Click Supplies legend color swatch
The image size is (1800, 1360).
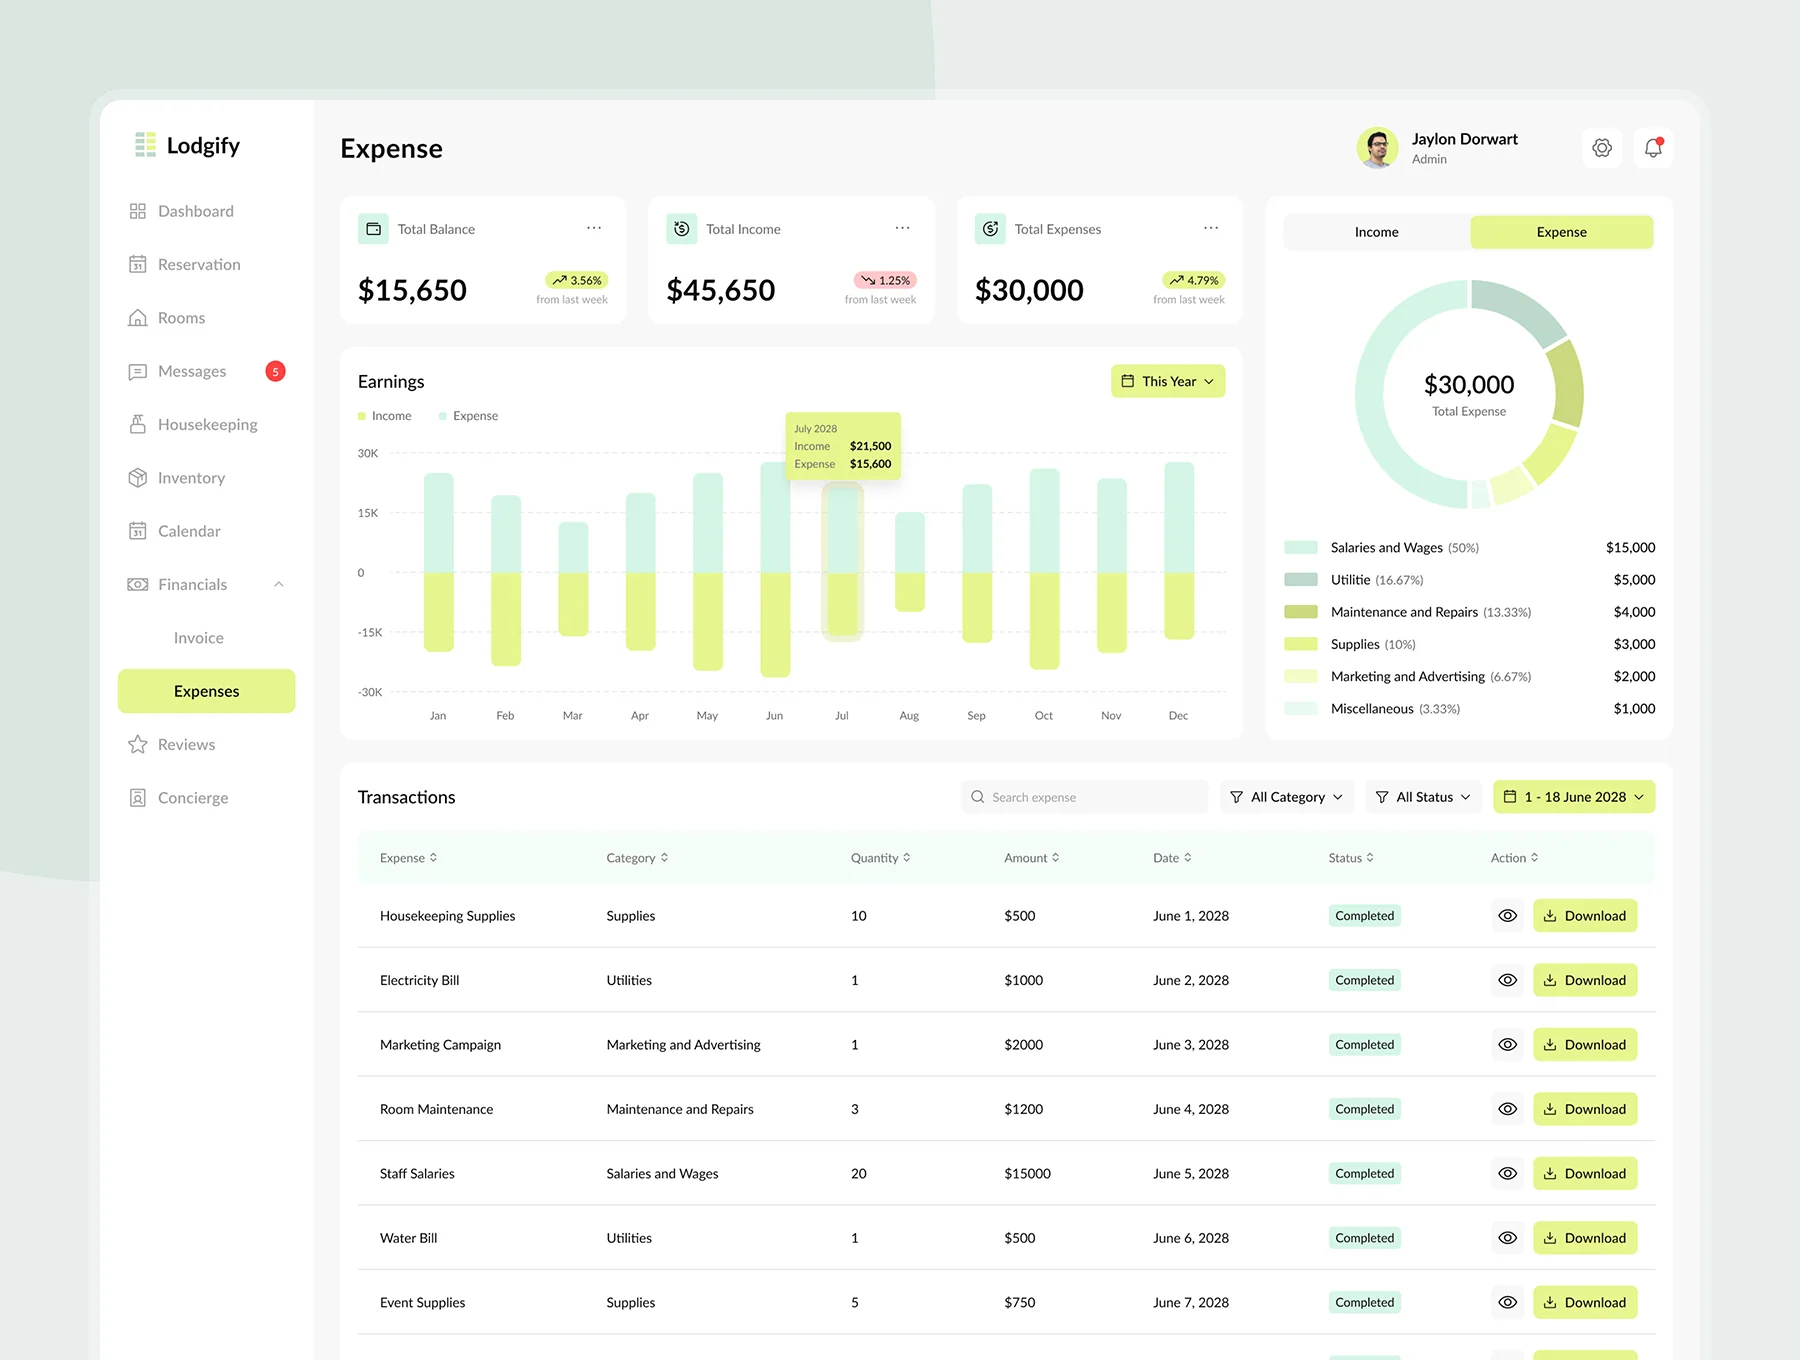pos(1301,644)
